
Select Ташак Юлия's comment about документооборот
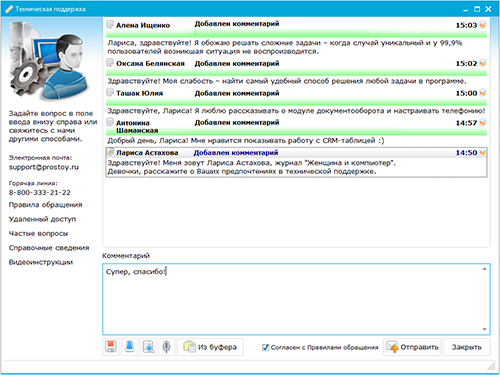[296, 111]
